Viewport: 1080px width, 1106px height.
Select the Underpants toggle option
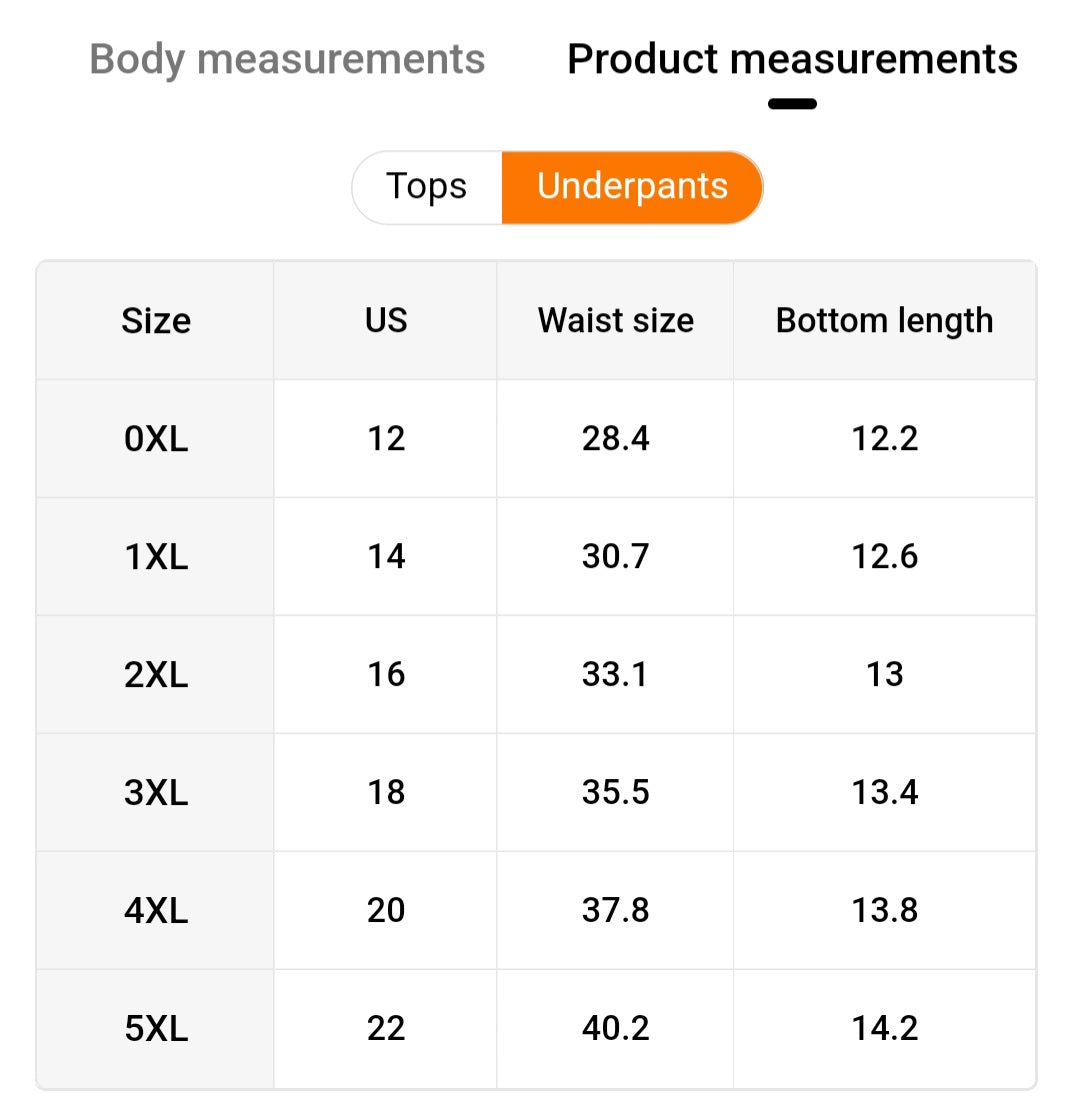tap(632, 187)
